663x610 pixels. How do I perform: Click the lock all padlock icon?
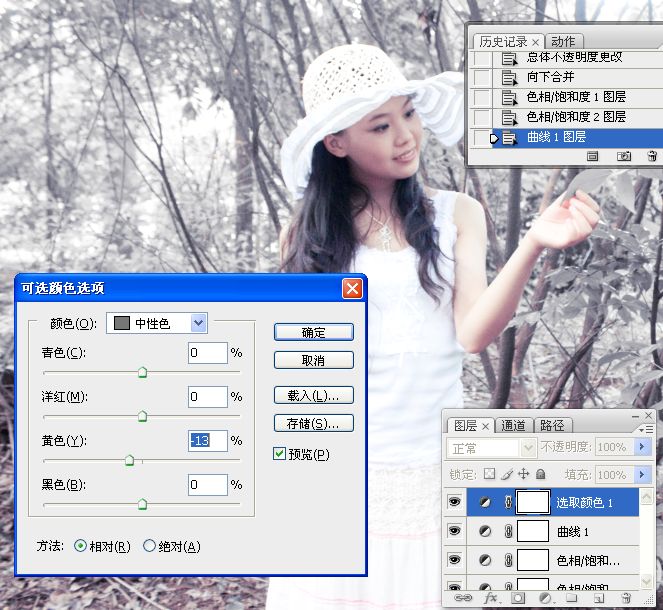coord(540,474)
